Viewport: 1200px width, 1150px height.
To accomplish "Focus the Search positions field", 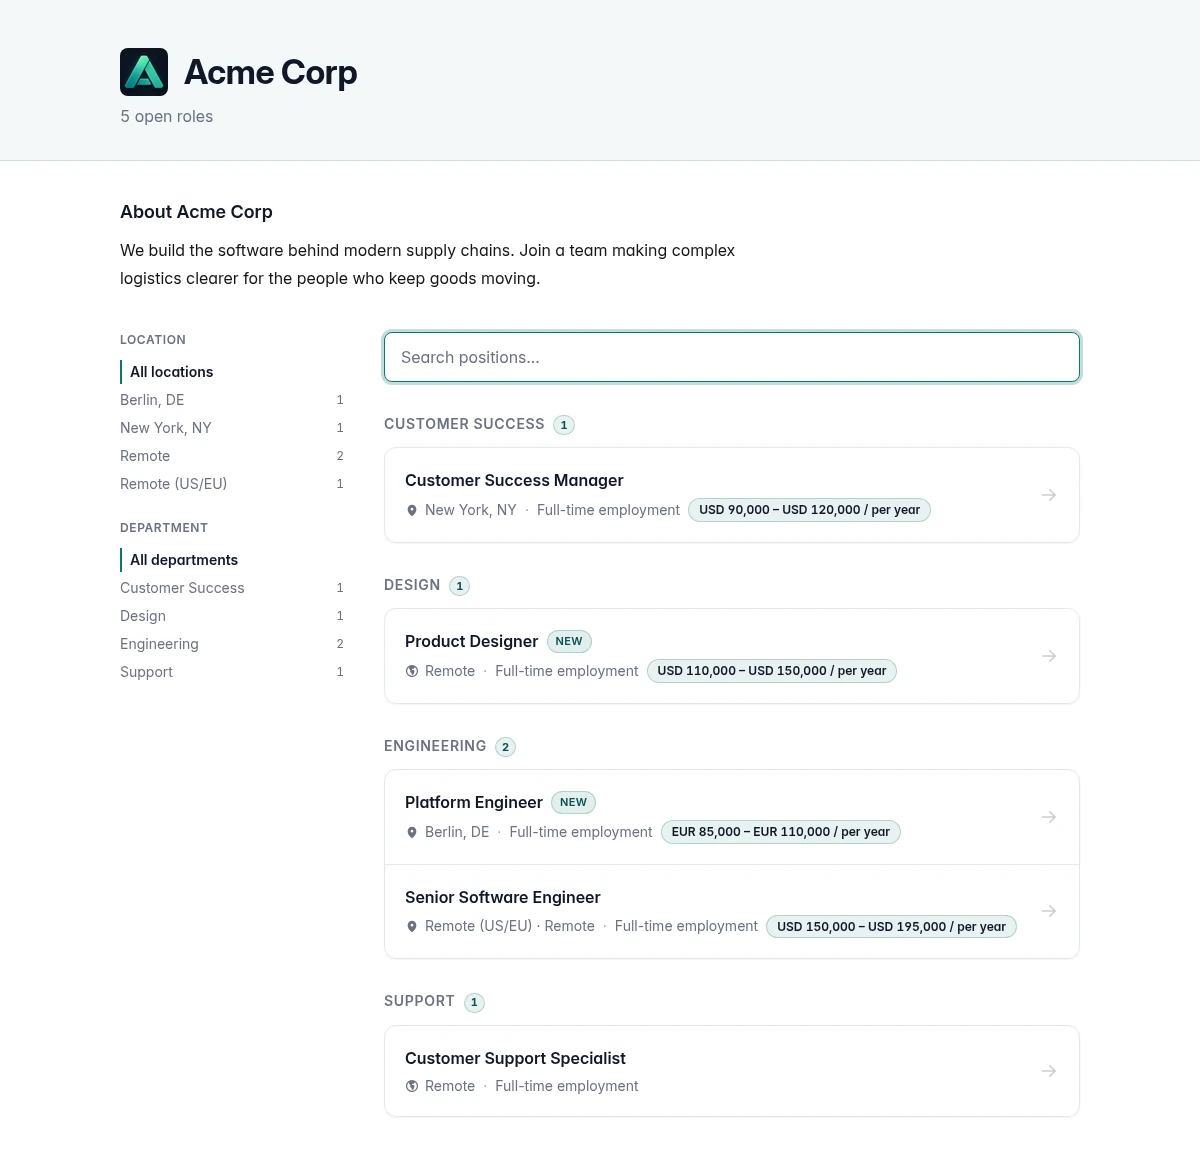I will [x=732, y=357].
